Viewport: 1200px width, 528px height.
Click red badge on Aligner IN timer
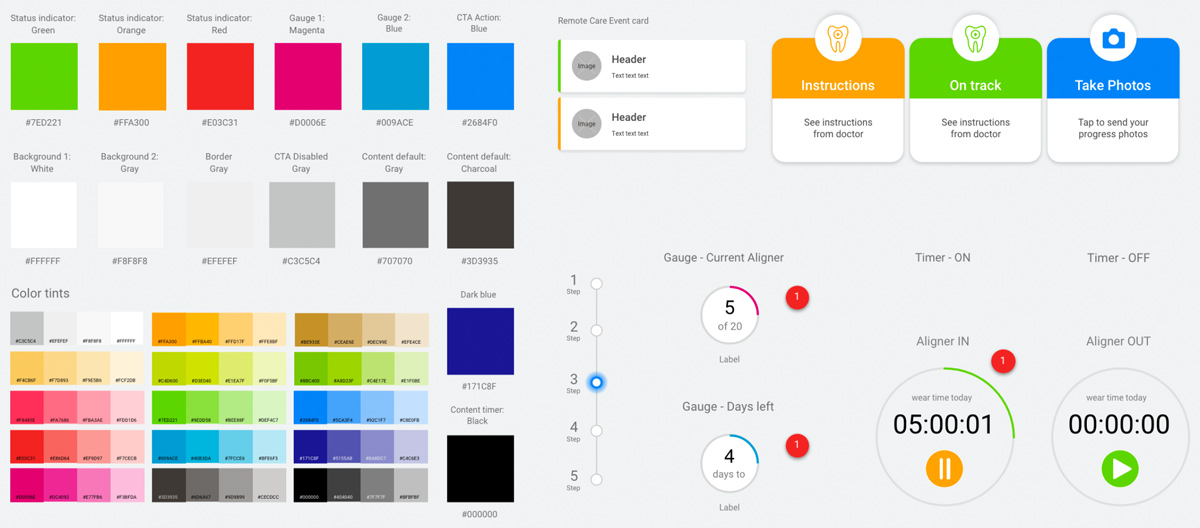pos(1002,362)
